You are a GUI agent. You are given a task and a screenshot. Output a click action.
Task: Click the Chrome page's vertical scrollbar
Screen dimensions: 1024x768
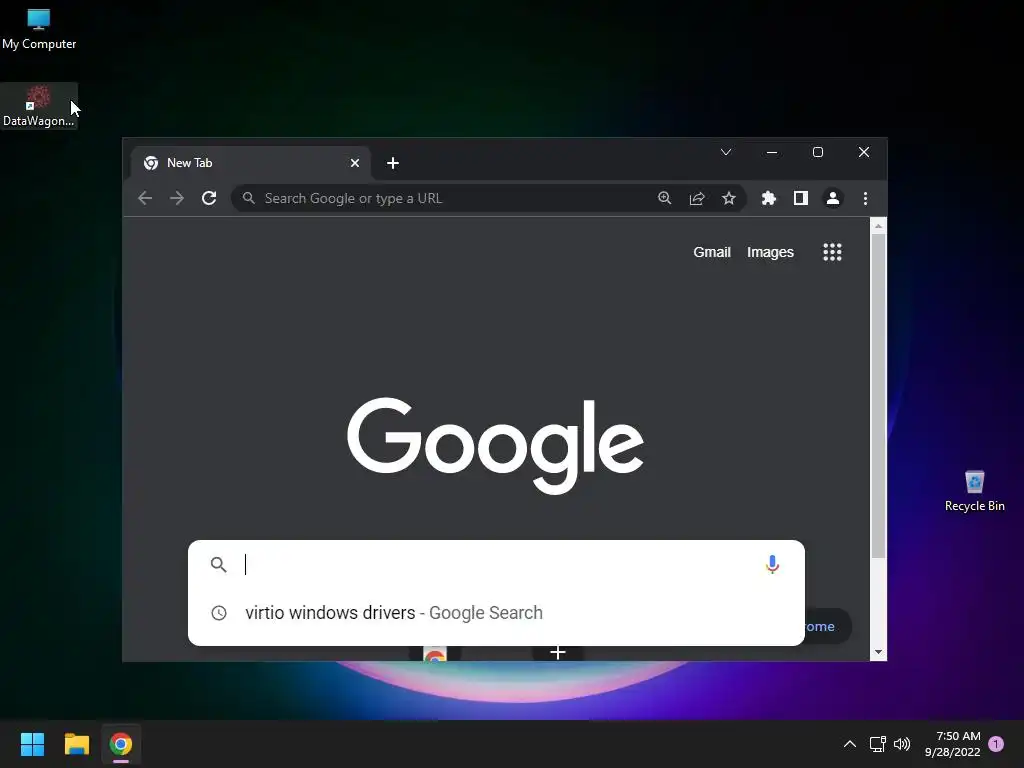tap(878, 396)
